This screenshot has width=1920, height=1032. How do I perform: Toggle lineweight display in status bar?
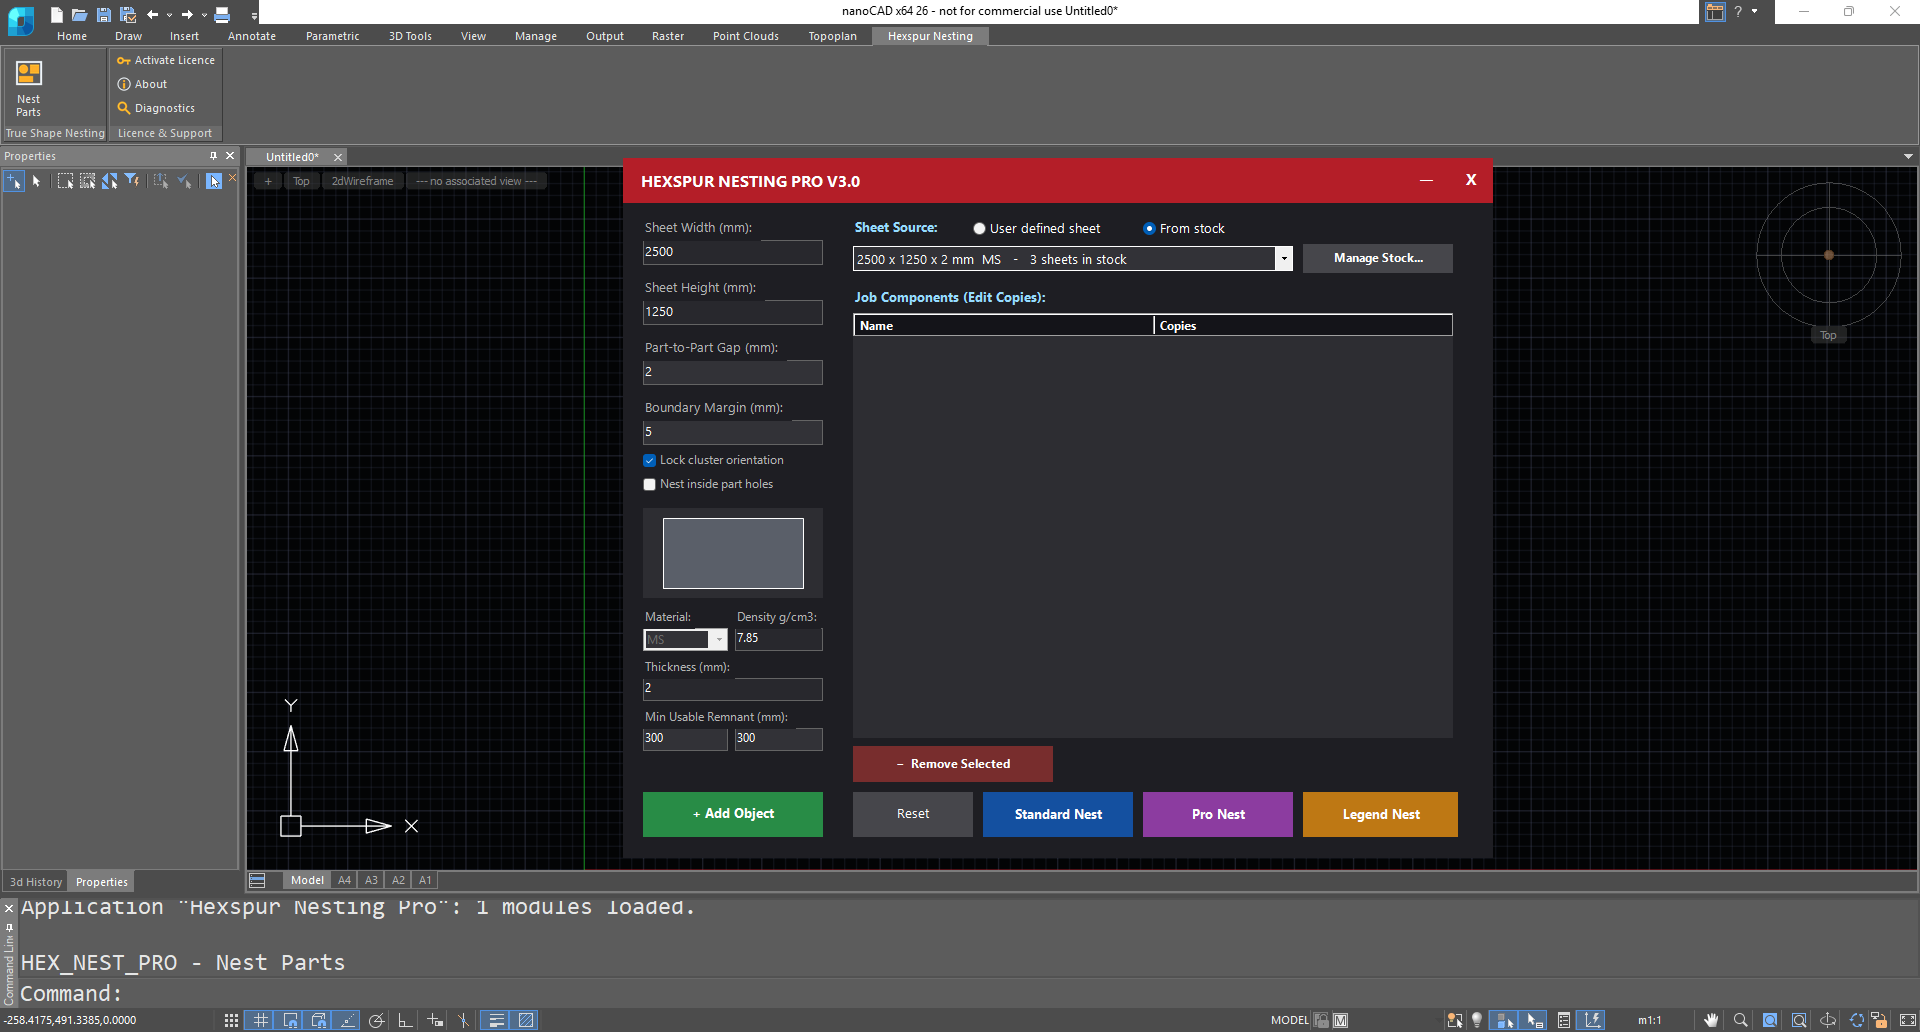pos(496,1020)
